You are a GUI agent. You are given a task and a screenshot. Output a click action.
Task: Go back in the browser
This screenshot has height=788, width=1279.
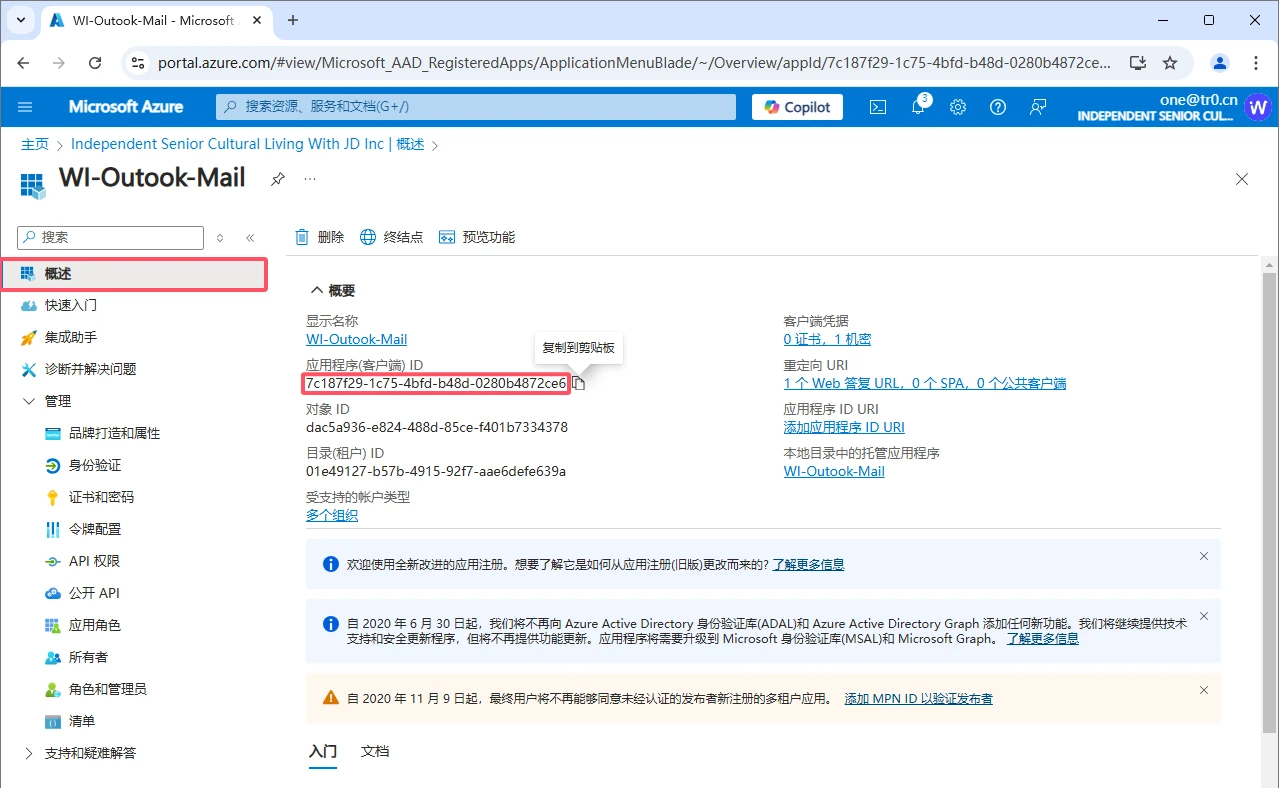point(25,62)
